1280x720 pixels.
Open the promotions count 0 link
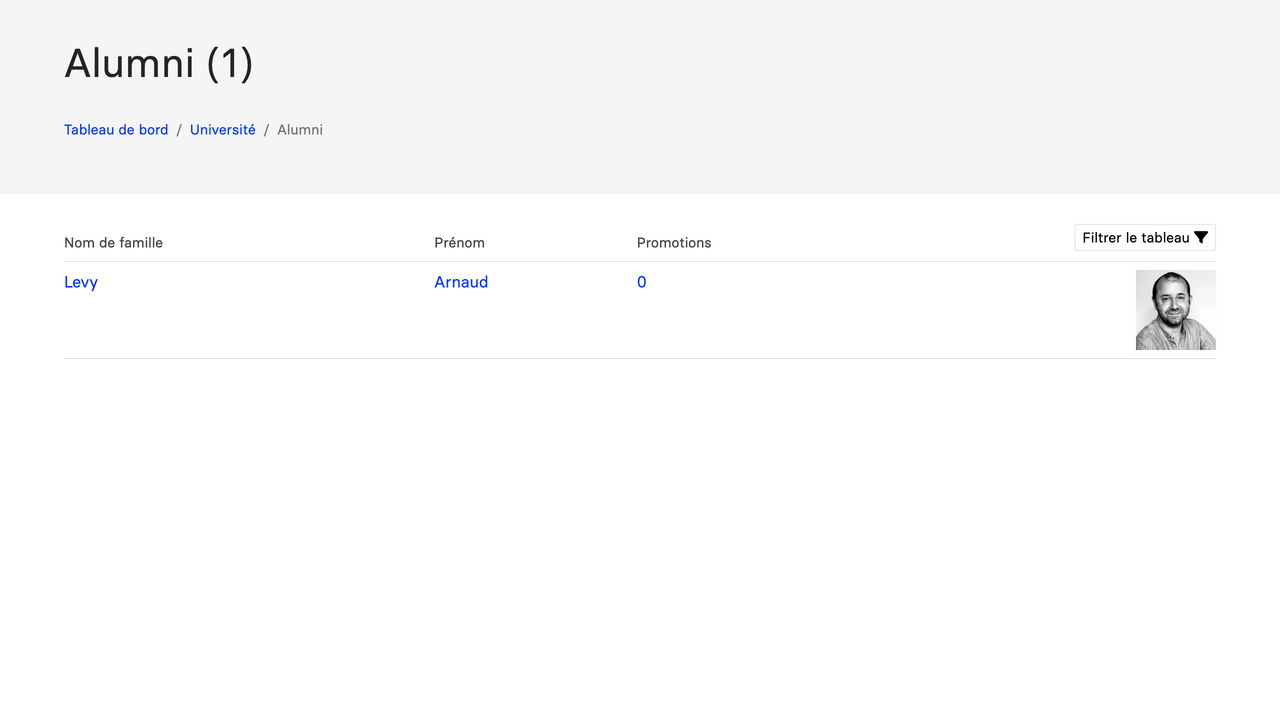pyautogui.click(x=641, y=282)
